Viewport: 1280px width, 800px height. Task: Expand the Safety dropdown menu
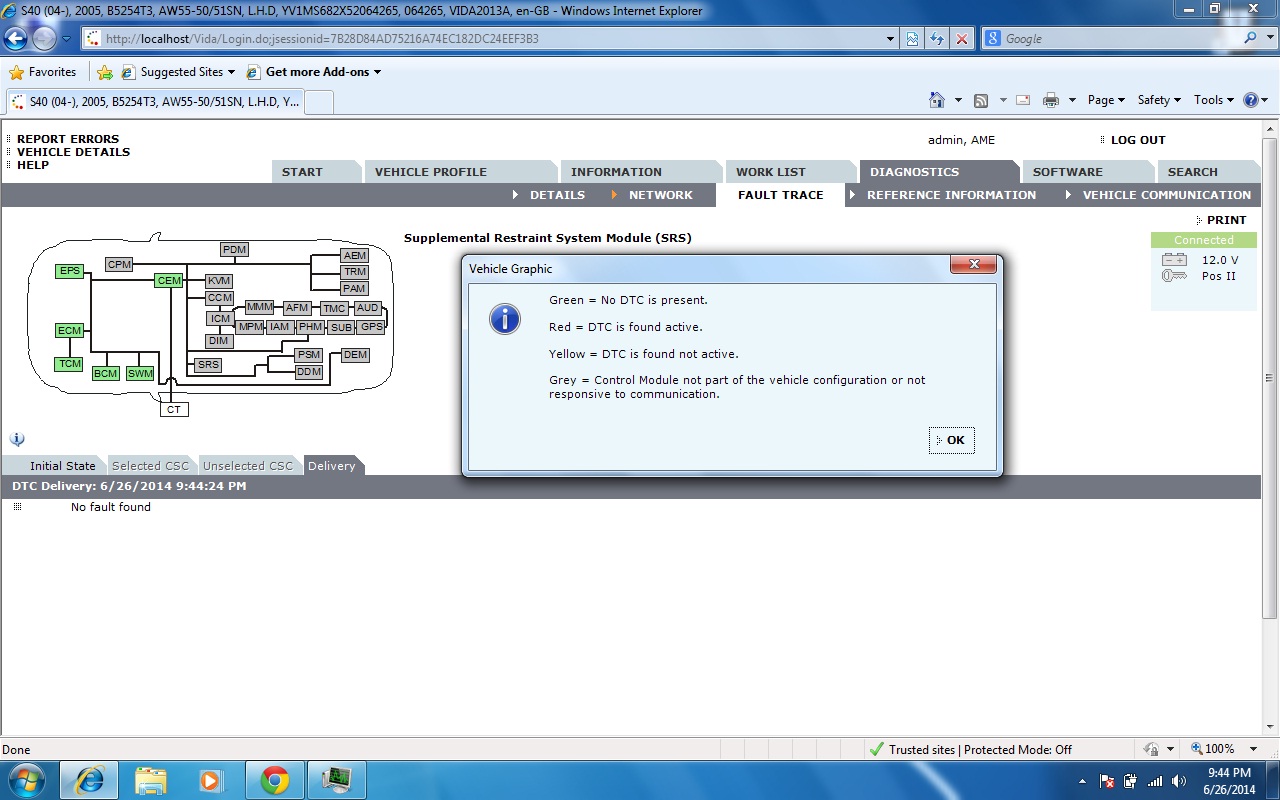coord(1159,100)
